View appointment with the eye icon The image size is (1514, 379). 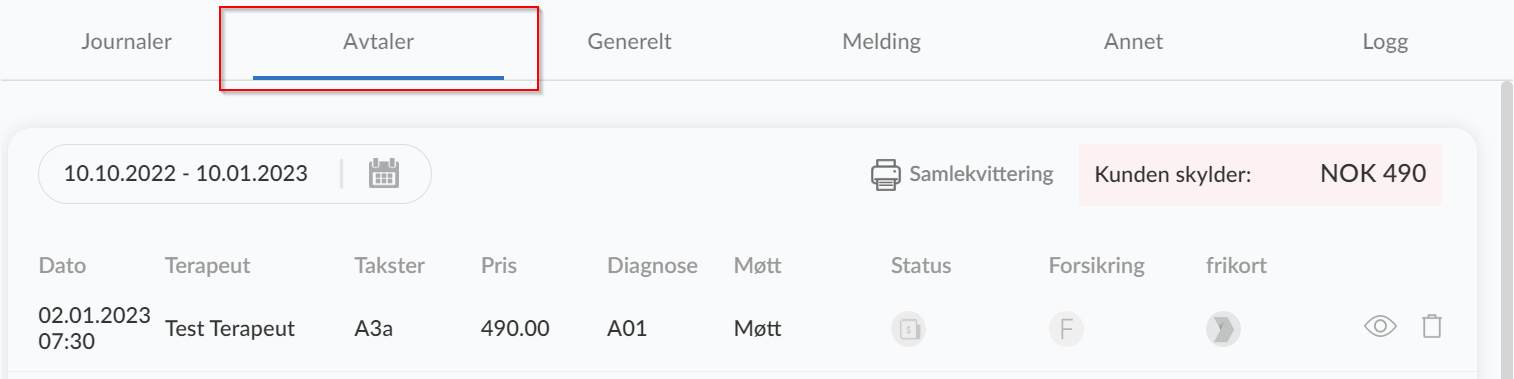click(1380, 326)
